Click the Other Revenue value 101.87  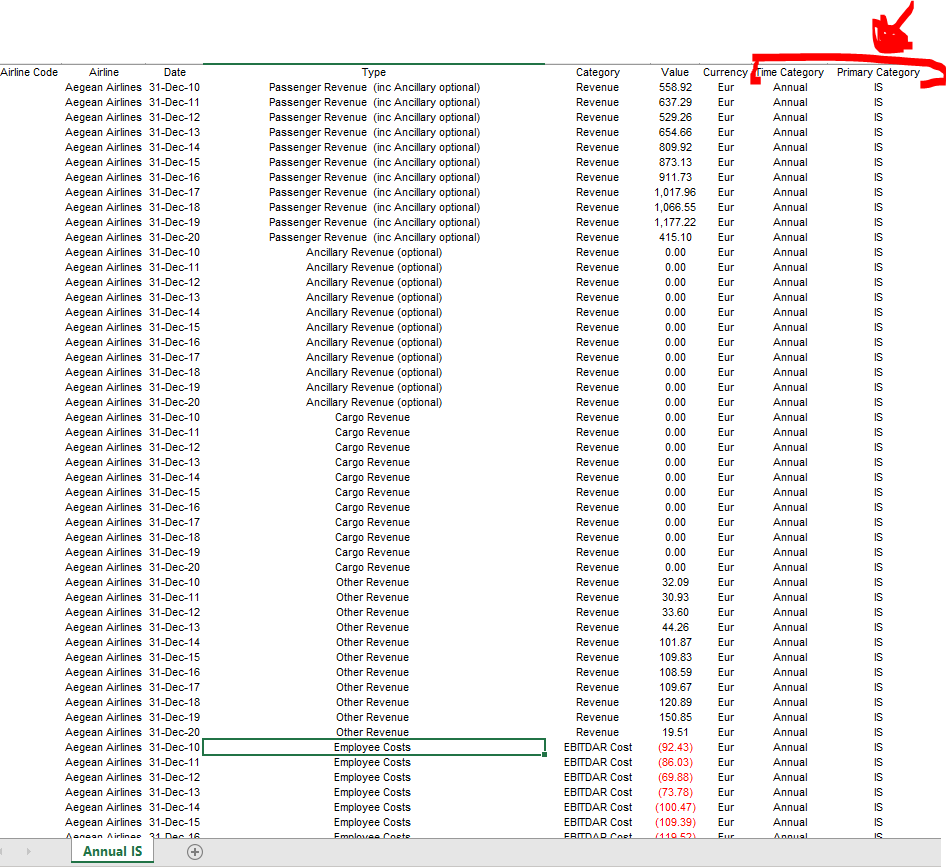pos(675,643)
